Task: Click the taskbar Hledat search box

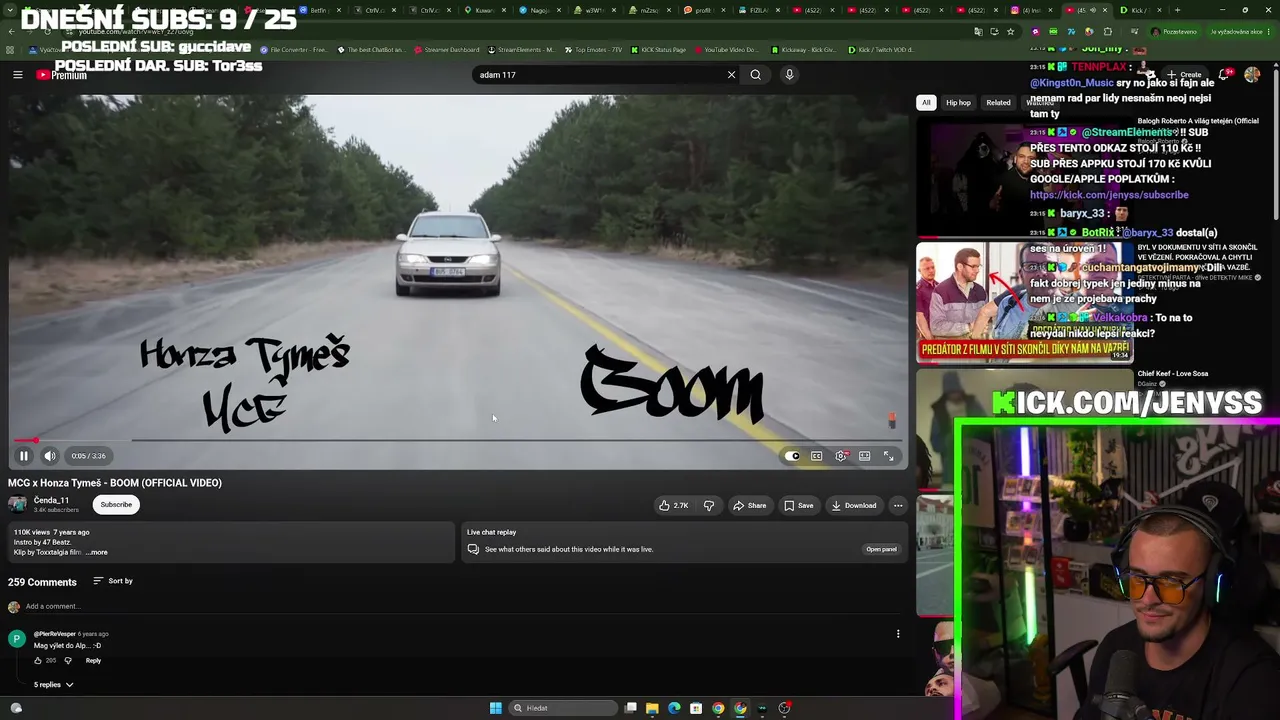Action: click(x=563, y=708)
